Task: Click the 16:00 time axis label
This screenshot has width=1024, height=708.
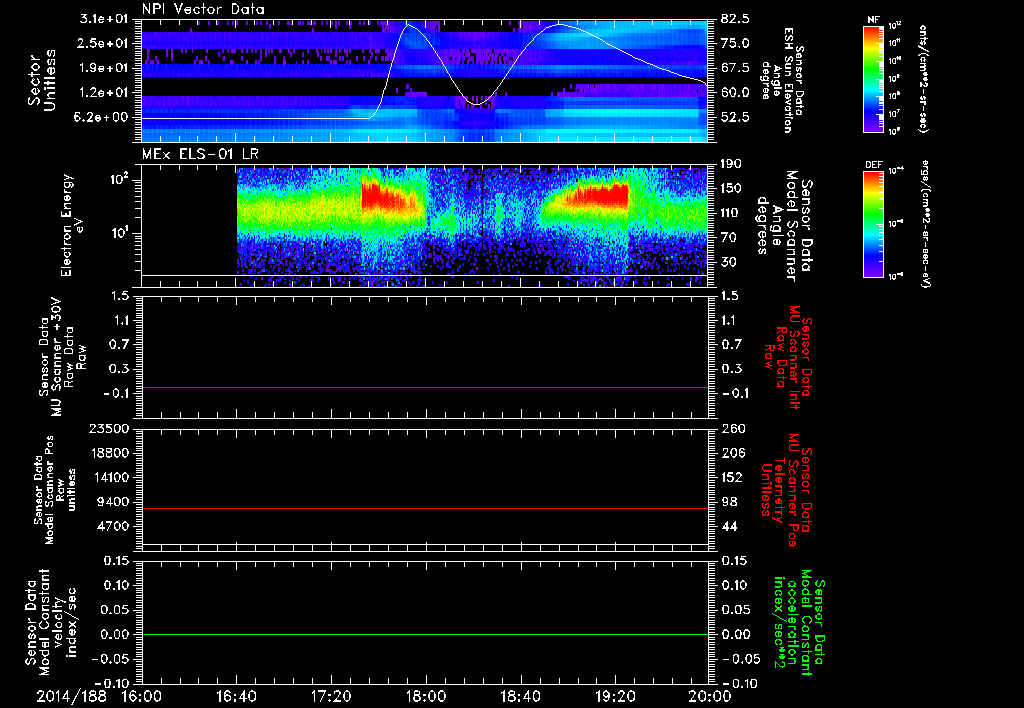Action: [x=142, y=696]
